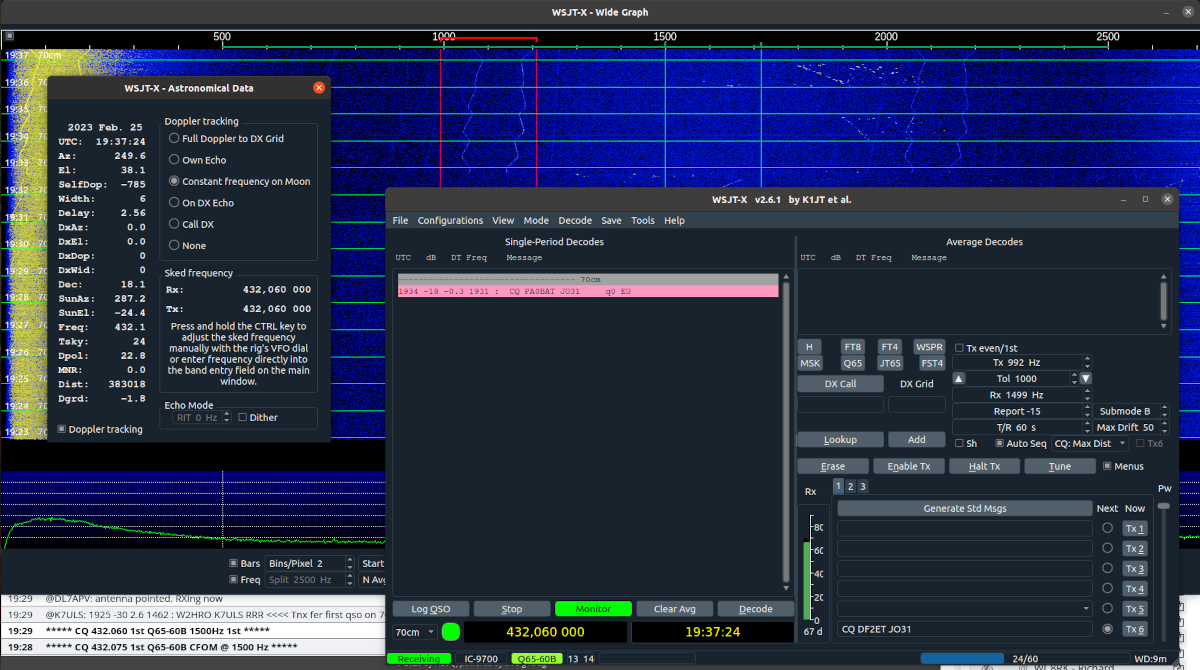
Task: Switch to FT4 mode
Action: pos(889,347)
